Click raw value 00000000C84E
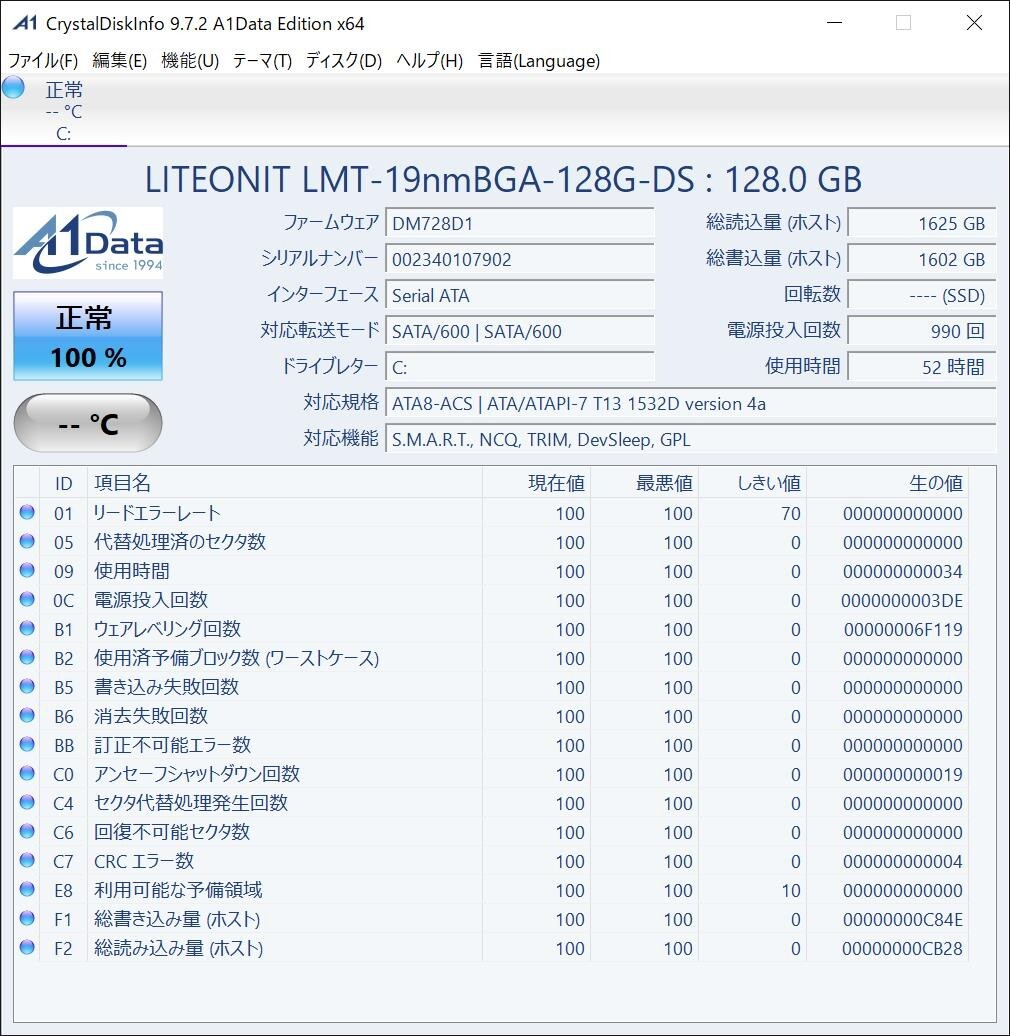This screenshot has width=1010, height=1036. 903,920
